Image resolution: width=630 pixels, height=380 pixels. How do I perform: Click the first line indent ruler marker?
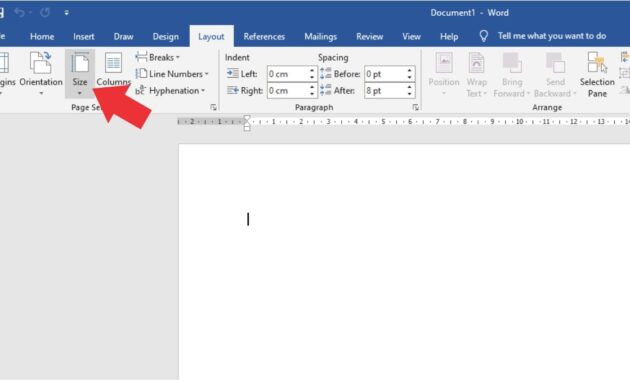tap(247, 118)
